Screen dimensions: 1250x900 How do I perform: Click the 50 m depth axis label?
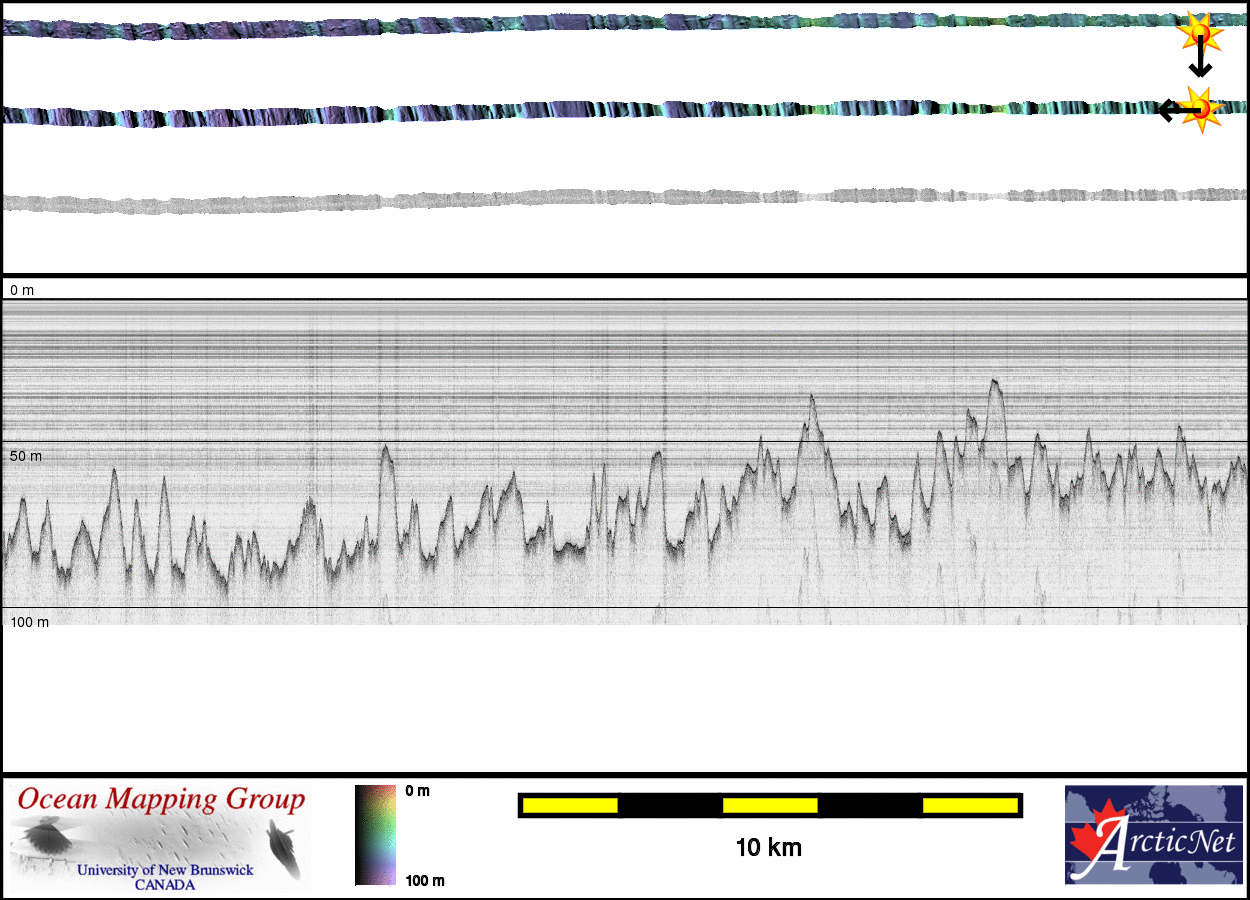click(26, 456)
